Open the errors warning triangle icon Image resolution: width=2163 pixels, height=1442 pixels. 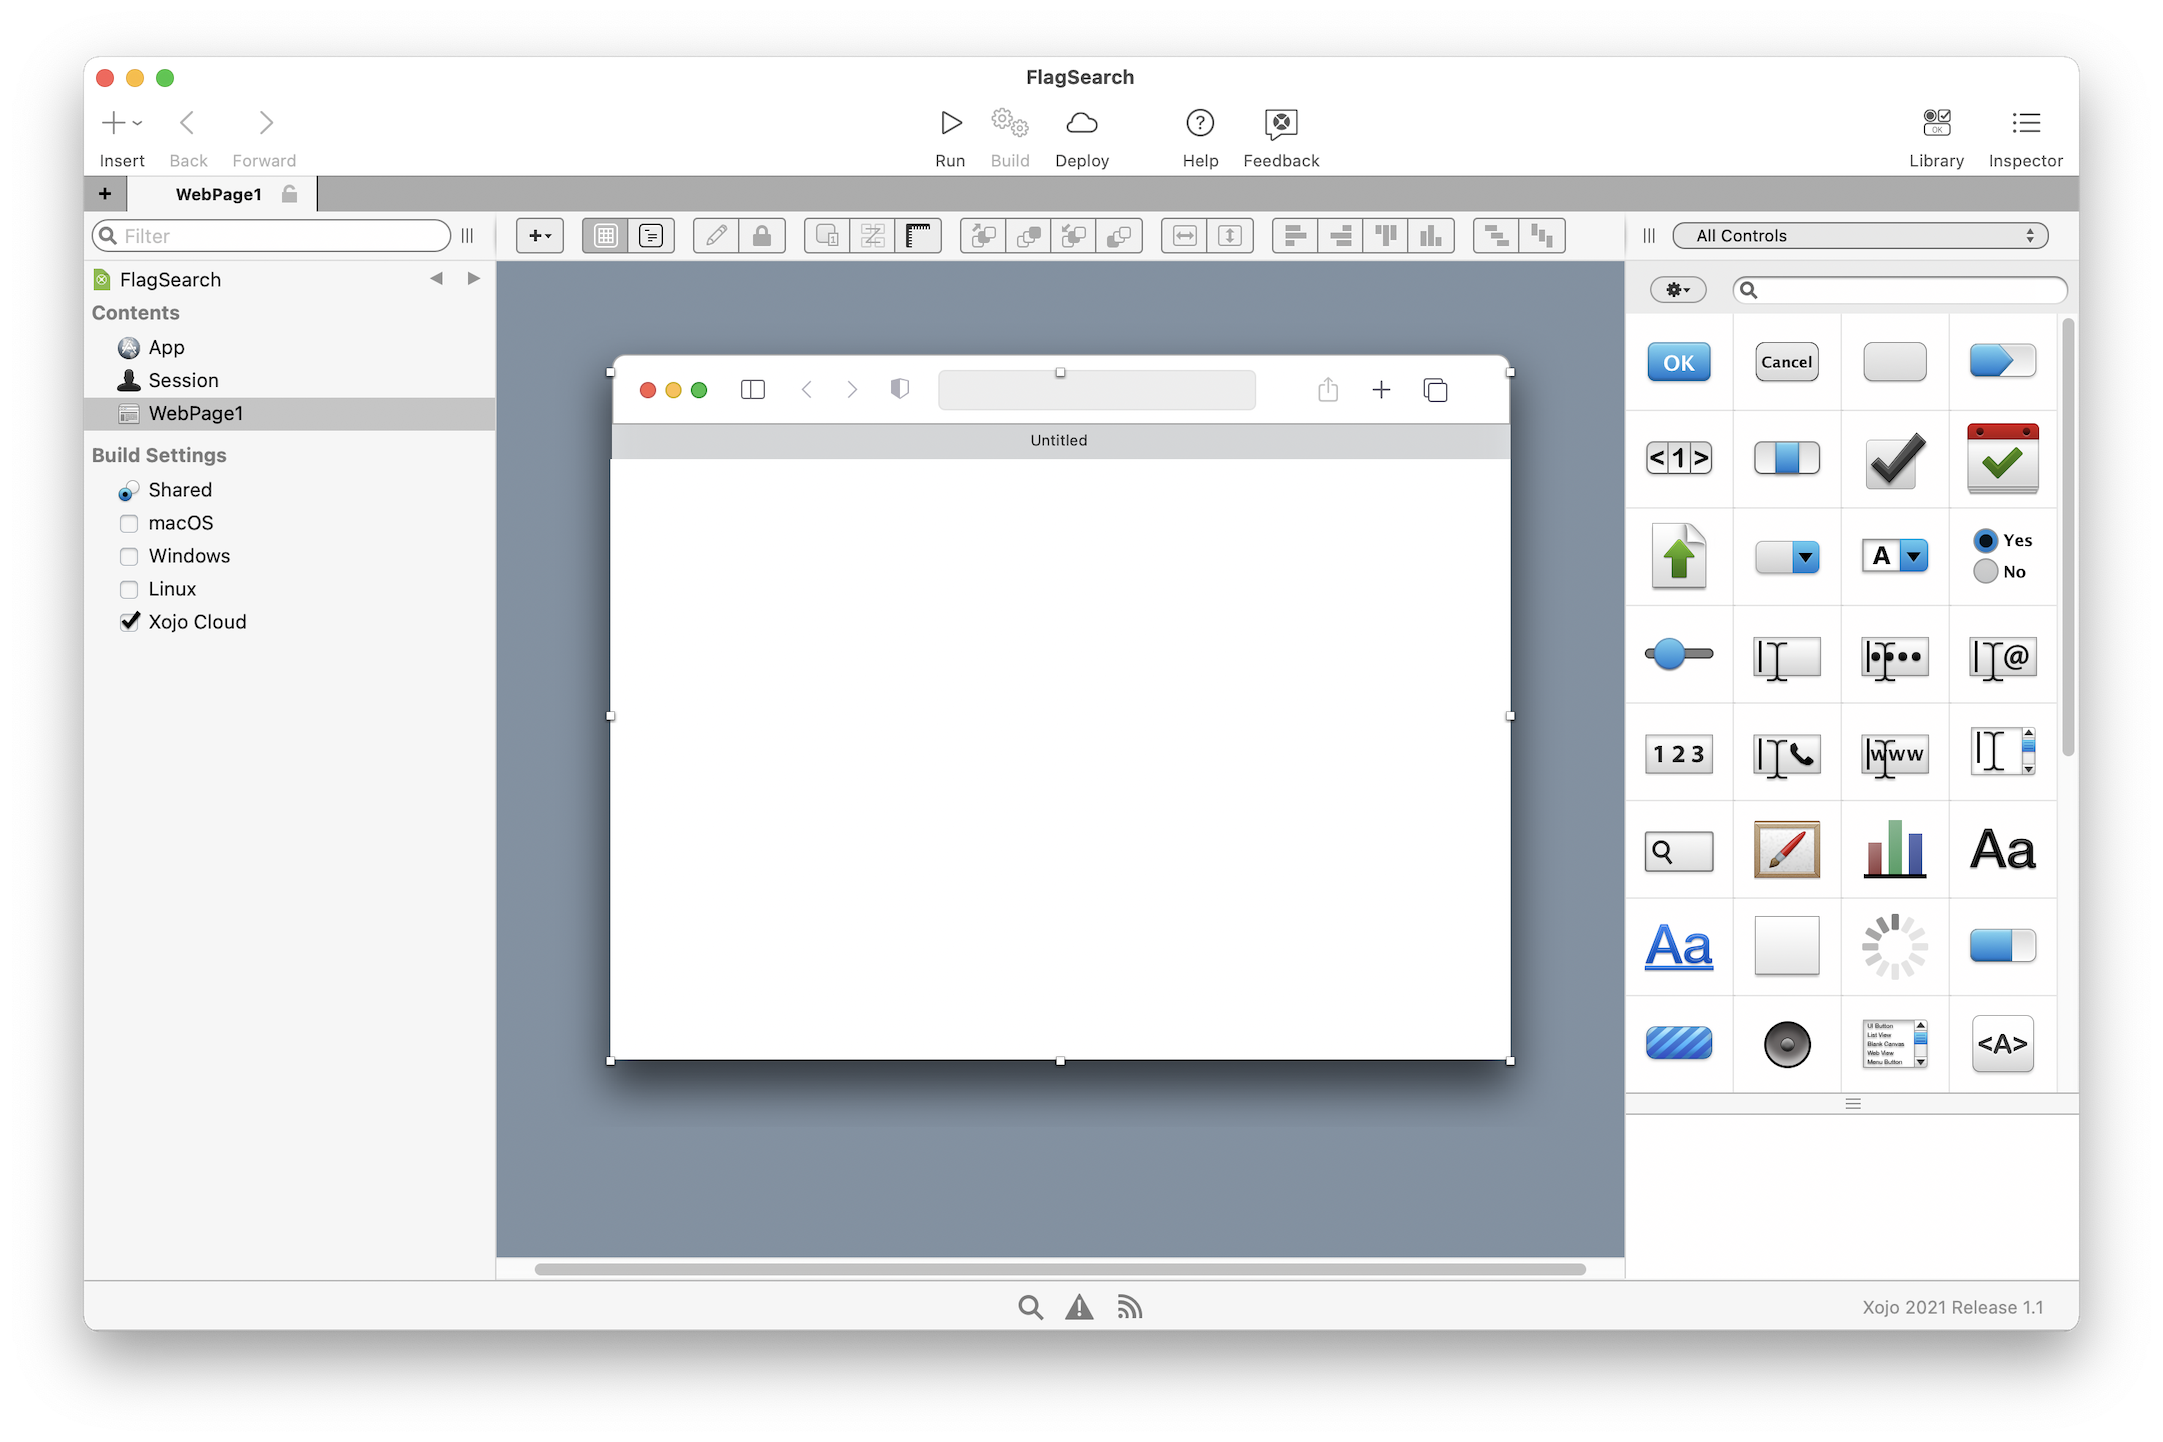pos(1079,1307)
